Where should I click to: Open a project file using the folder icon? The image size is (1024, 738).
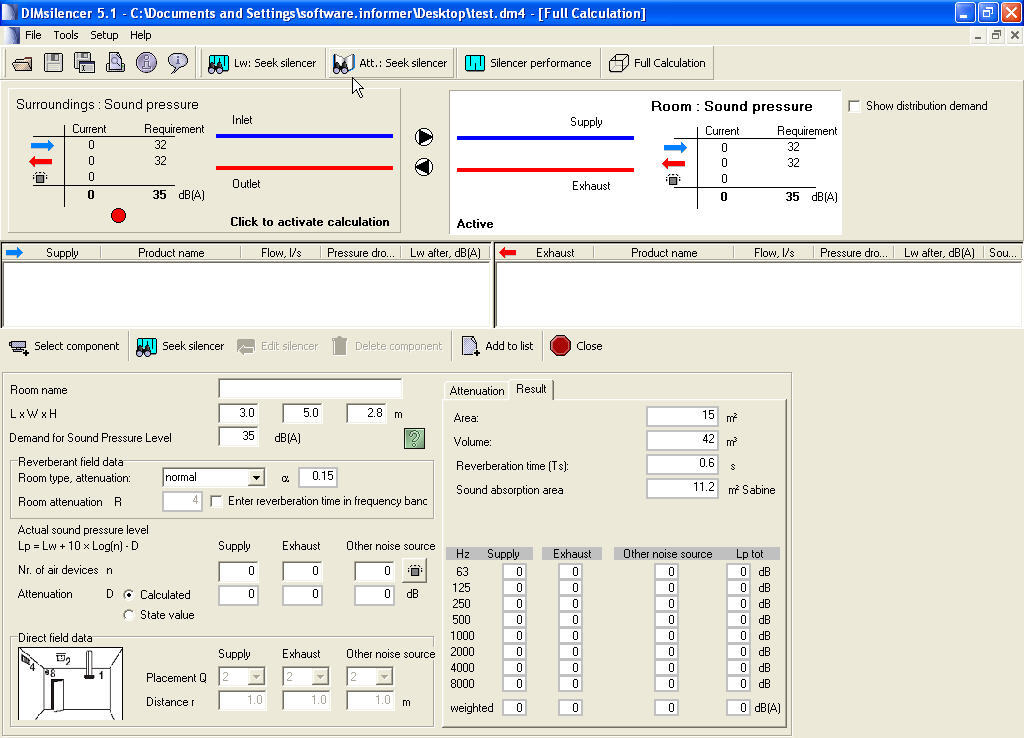pos(22,62)
